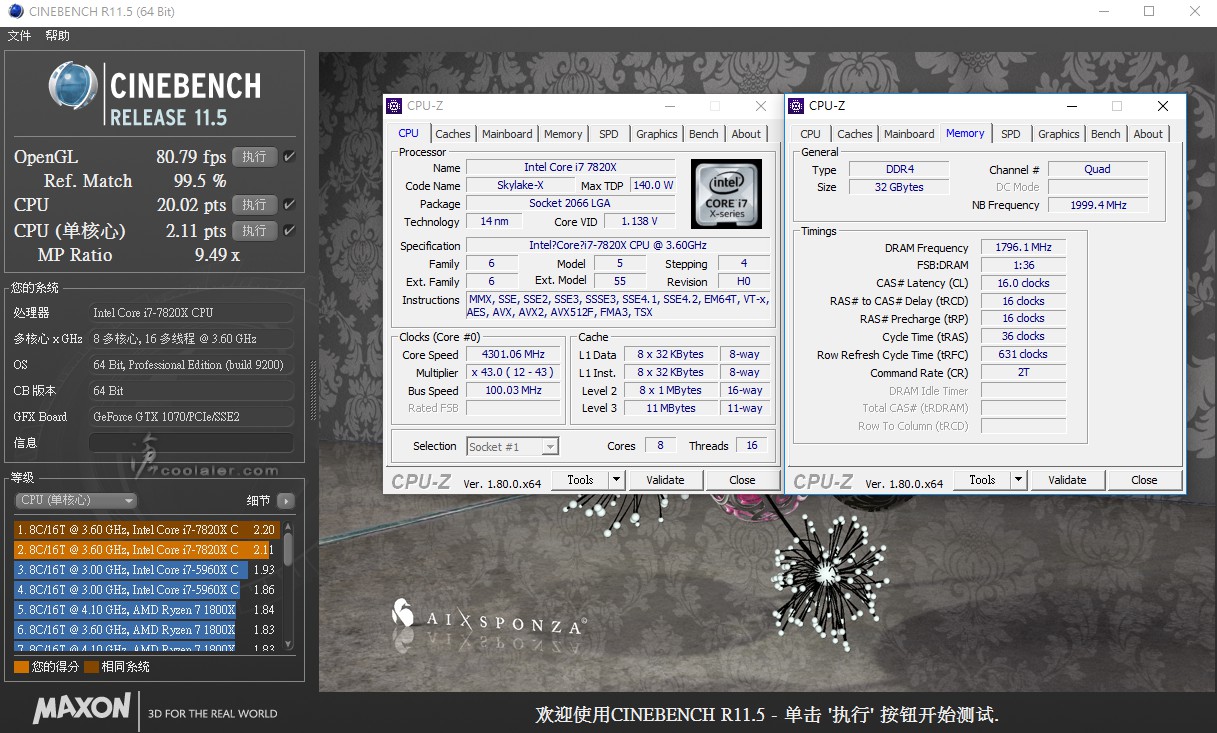Click the orange 您的得分 legend swatch
Screen dimensions: 1217x733
click(21, 666)
